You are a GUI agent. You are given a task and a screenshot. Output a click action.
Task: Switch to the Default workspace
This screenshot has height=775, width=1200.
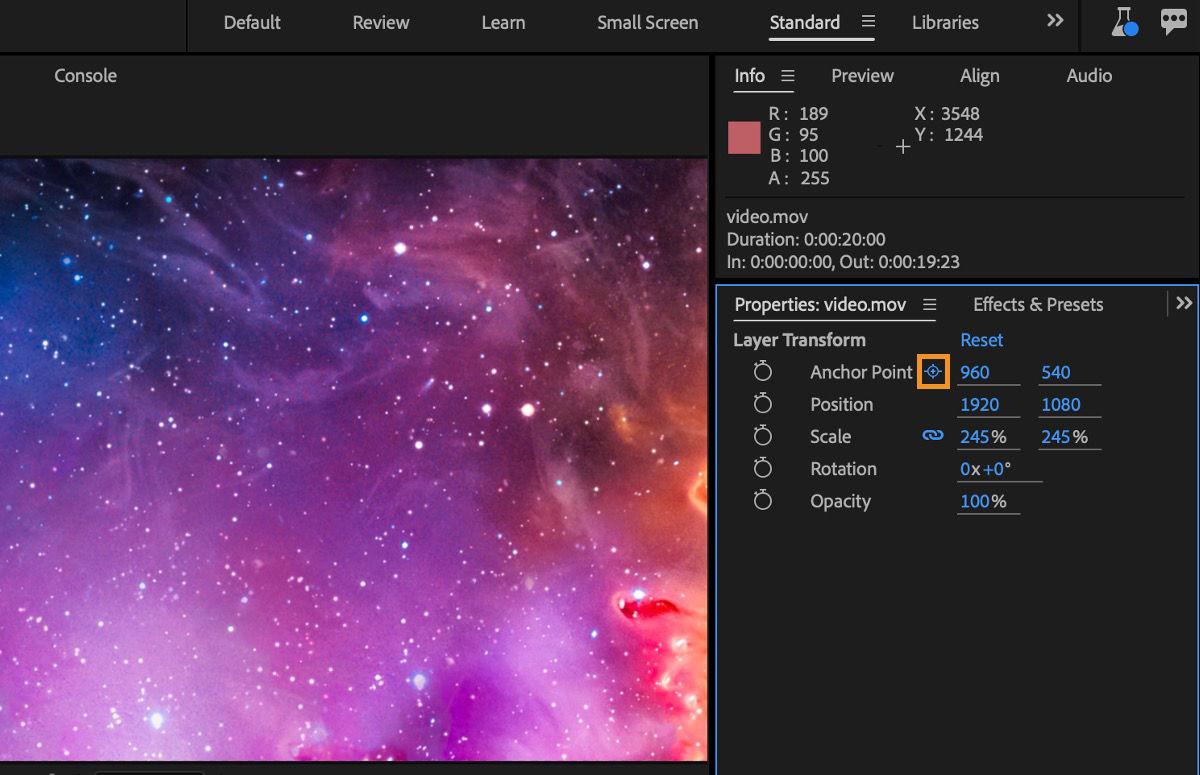click(252, 22)
